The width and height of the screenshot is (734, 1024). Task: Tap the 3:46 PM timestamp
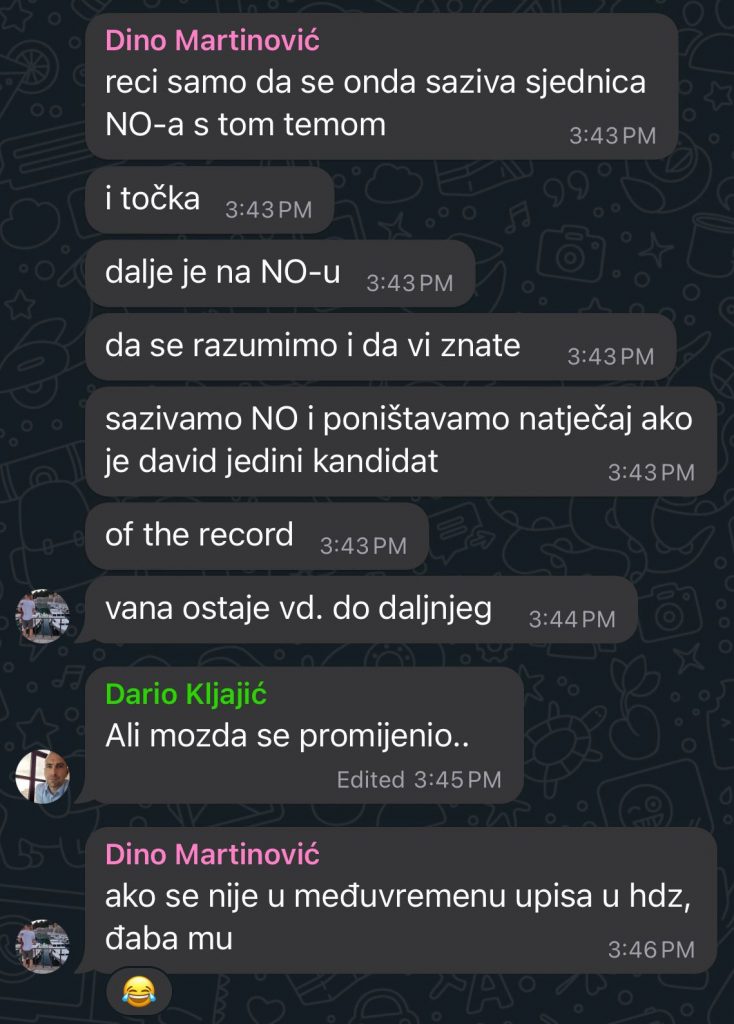click(x=651, y=950)
